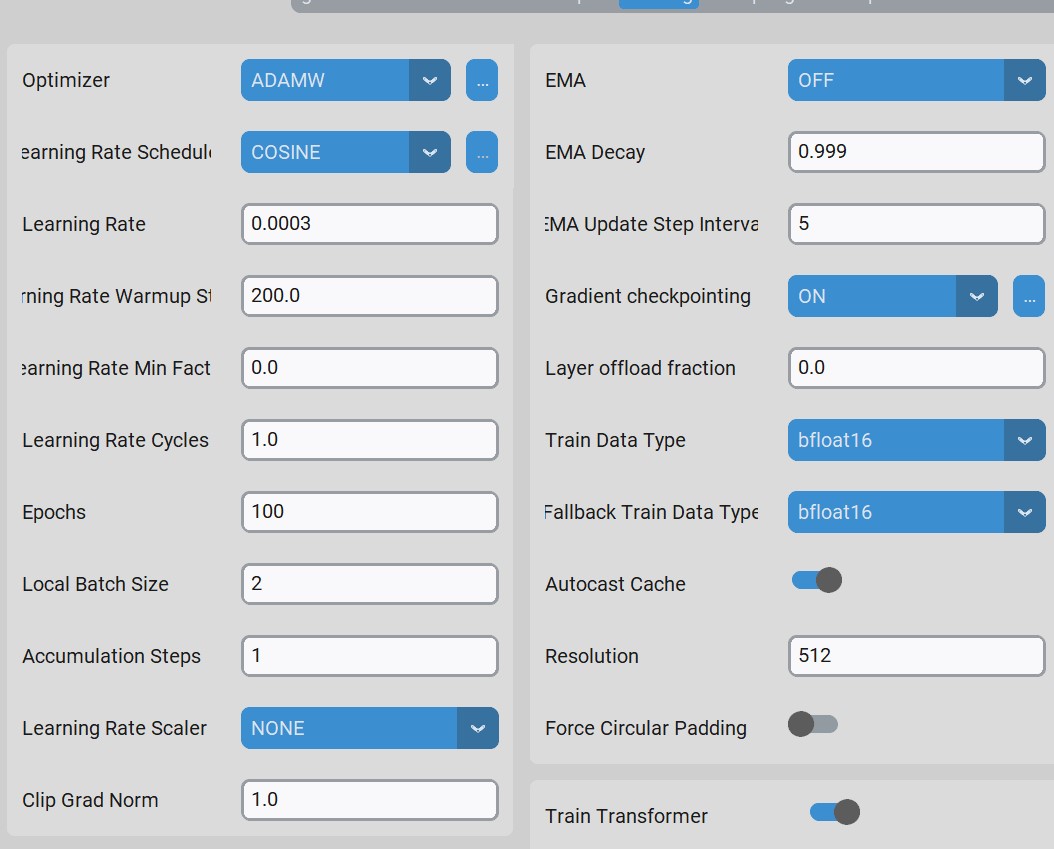Open the Optimizer ADAMW dropdown
This screenshot has height=849, width=1054.
(346, 80)
